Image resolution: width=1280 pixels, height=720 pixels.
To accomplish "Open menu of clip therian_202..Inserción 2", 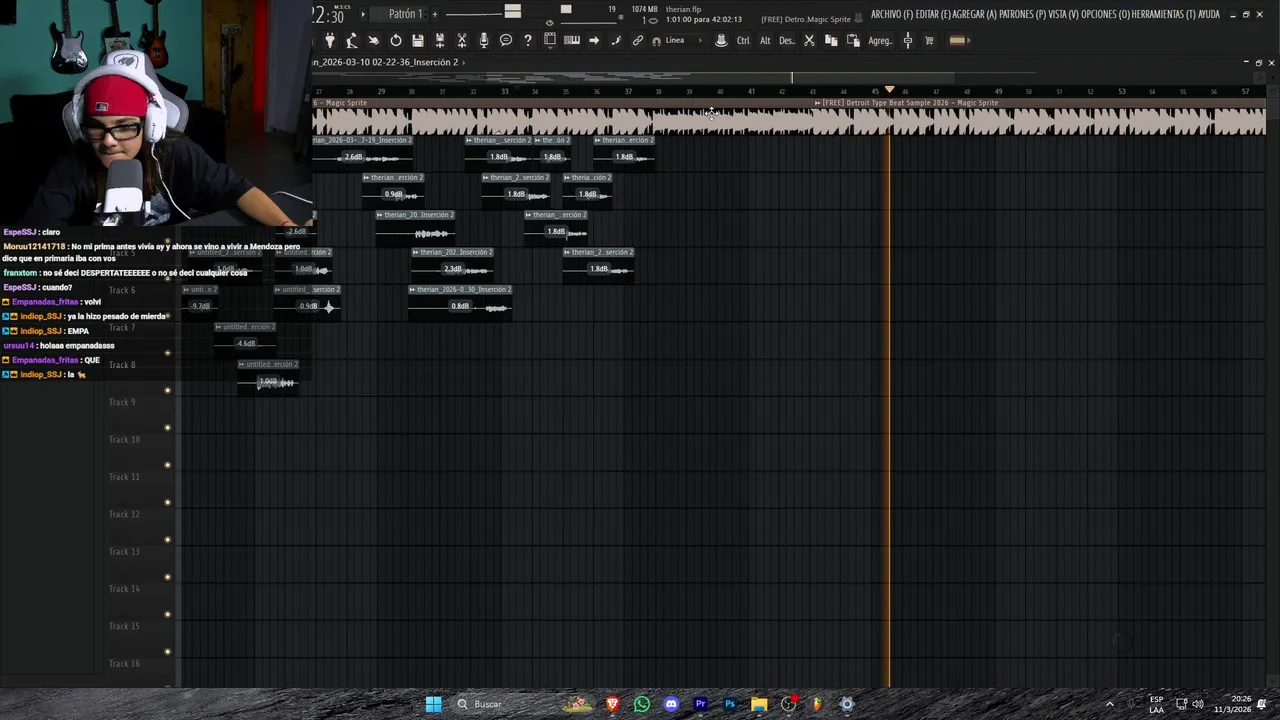I will click(416, 252).
